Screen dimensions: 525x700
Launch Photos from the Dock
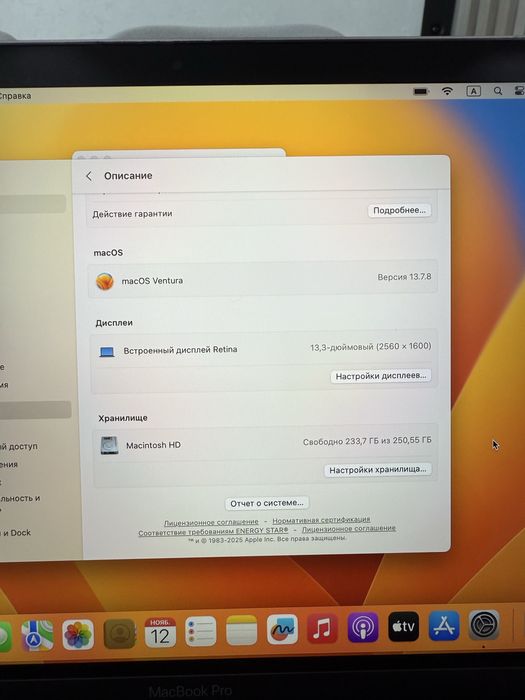[78, 634]
